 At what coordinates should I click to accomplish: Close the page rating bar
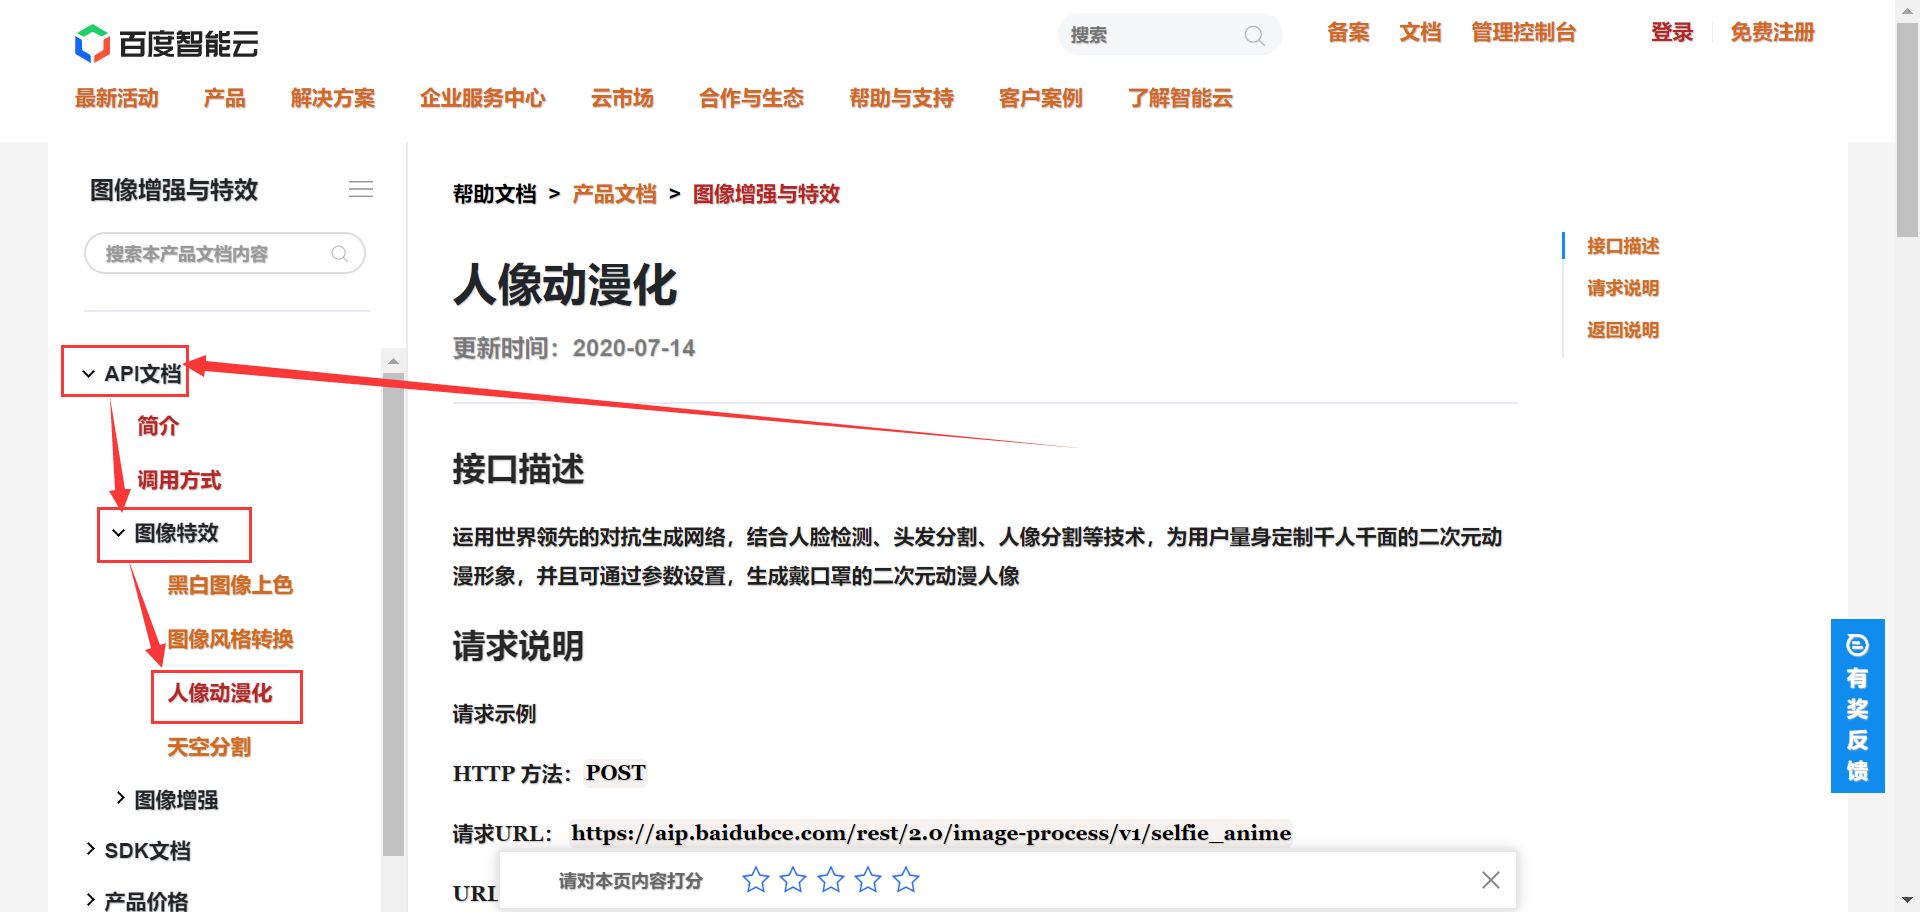click(x=1491, y=880)
